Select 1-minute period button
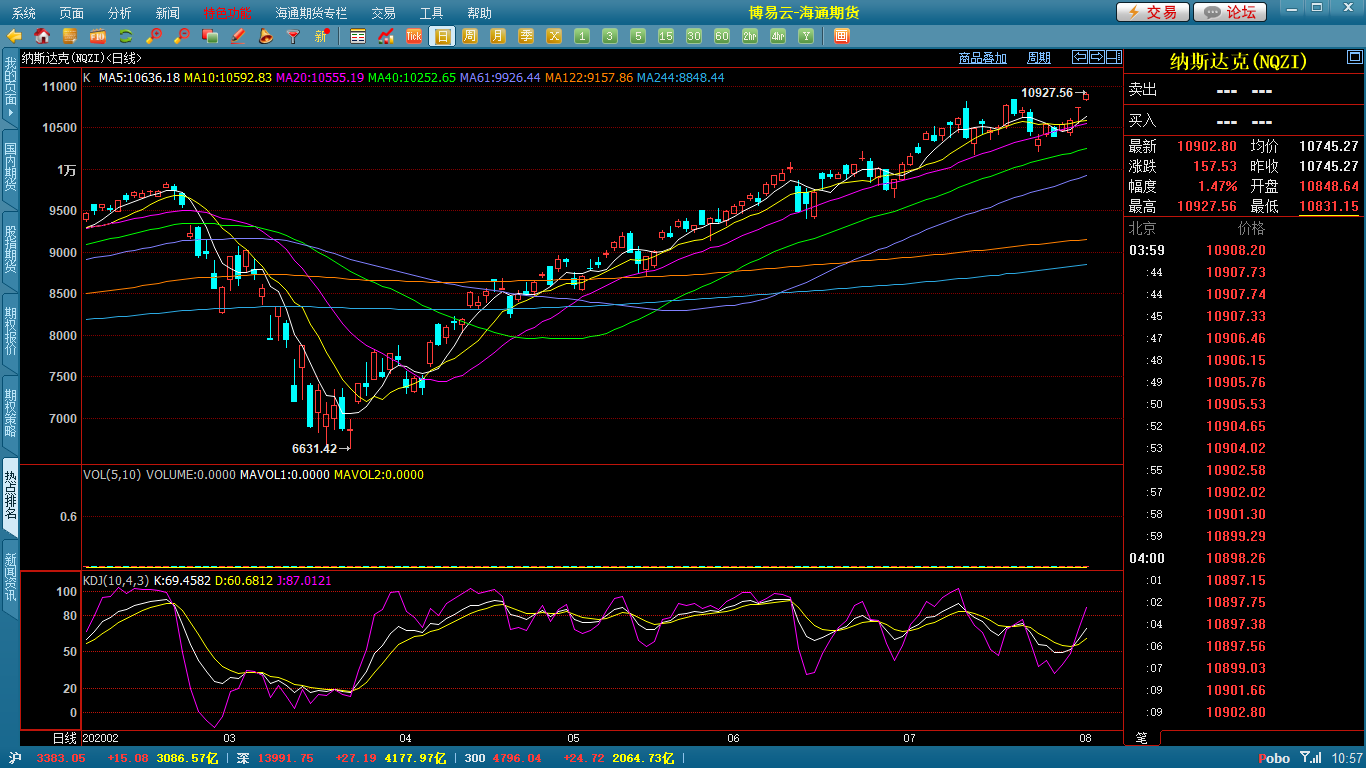This screenshot has height=768, width=1366. click(x=582, y=36)
